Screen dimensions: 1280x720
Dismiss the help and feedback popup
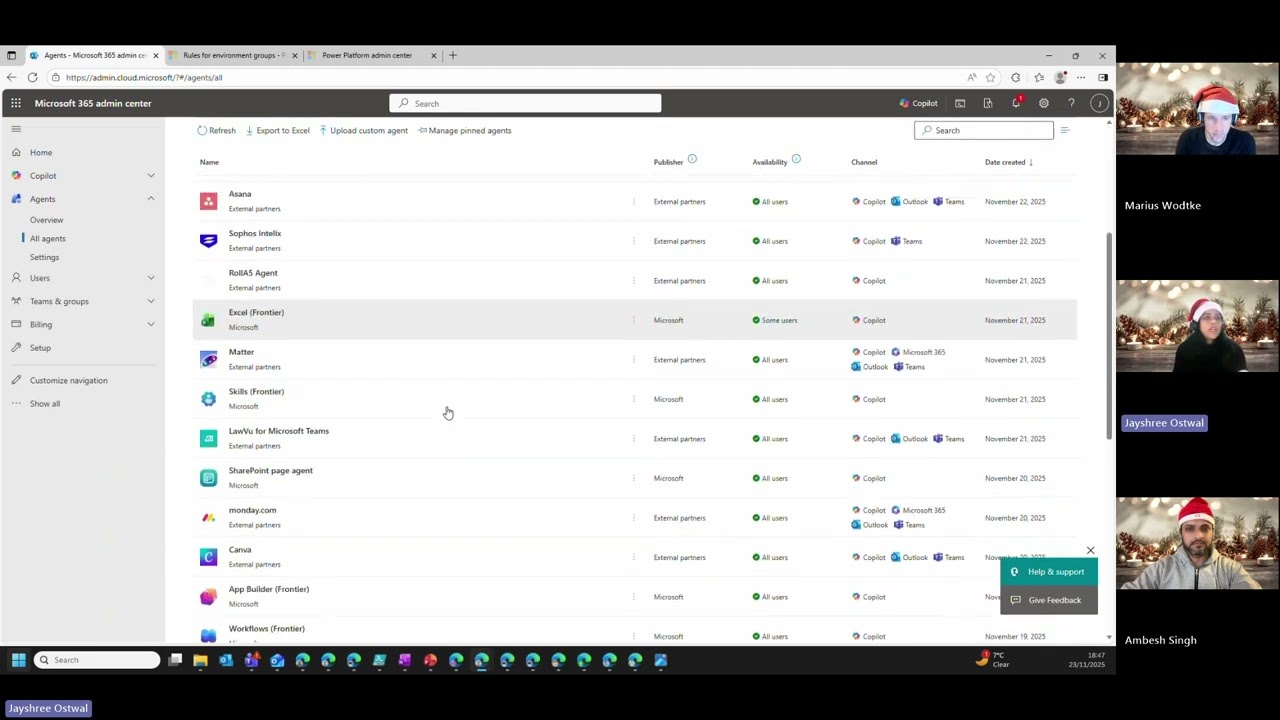pyautogui.click(x=1091, y=551)
